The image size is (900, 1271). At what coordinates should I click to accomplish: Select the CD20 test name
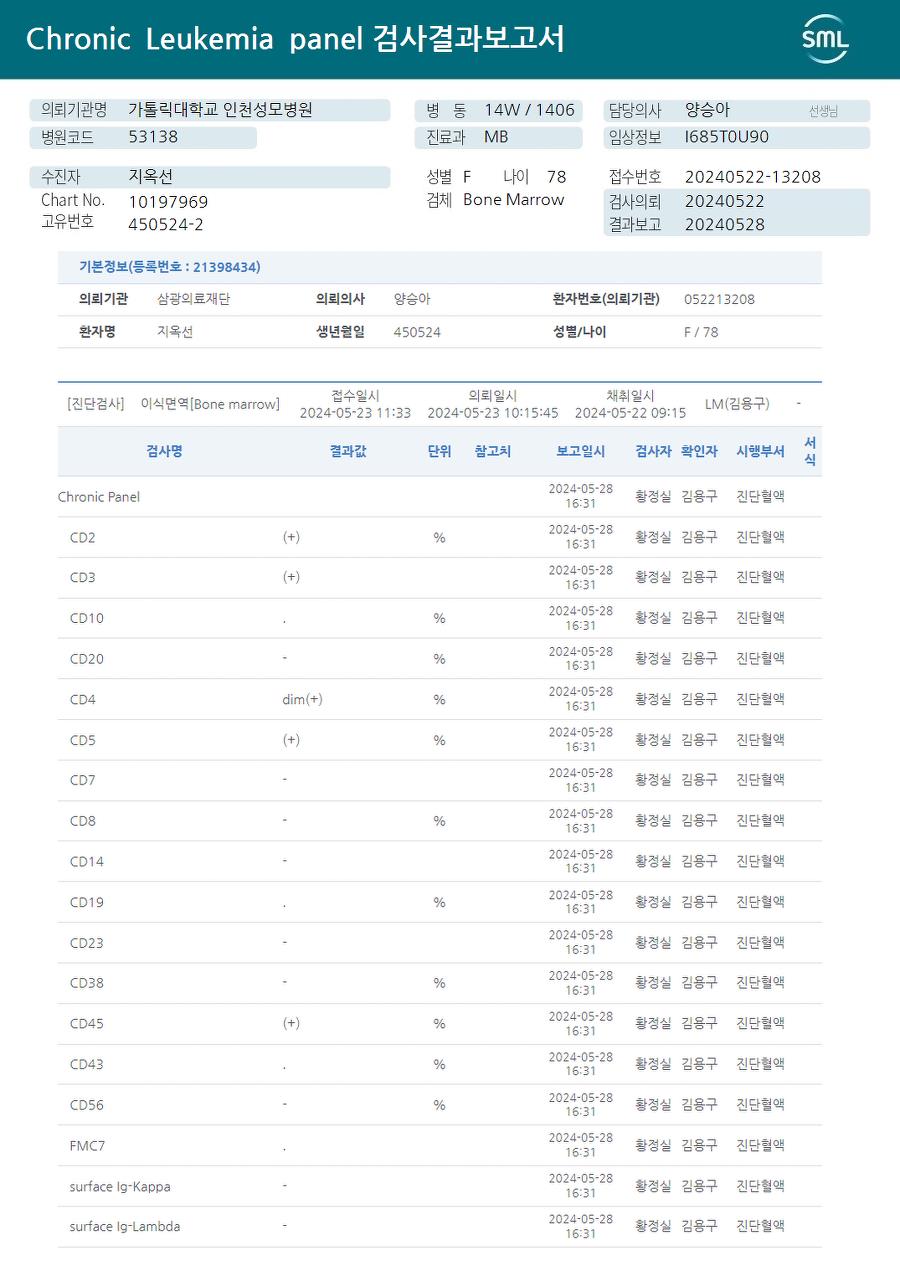pyautogui.click(x=87, y=659)
